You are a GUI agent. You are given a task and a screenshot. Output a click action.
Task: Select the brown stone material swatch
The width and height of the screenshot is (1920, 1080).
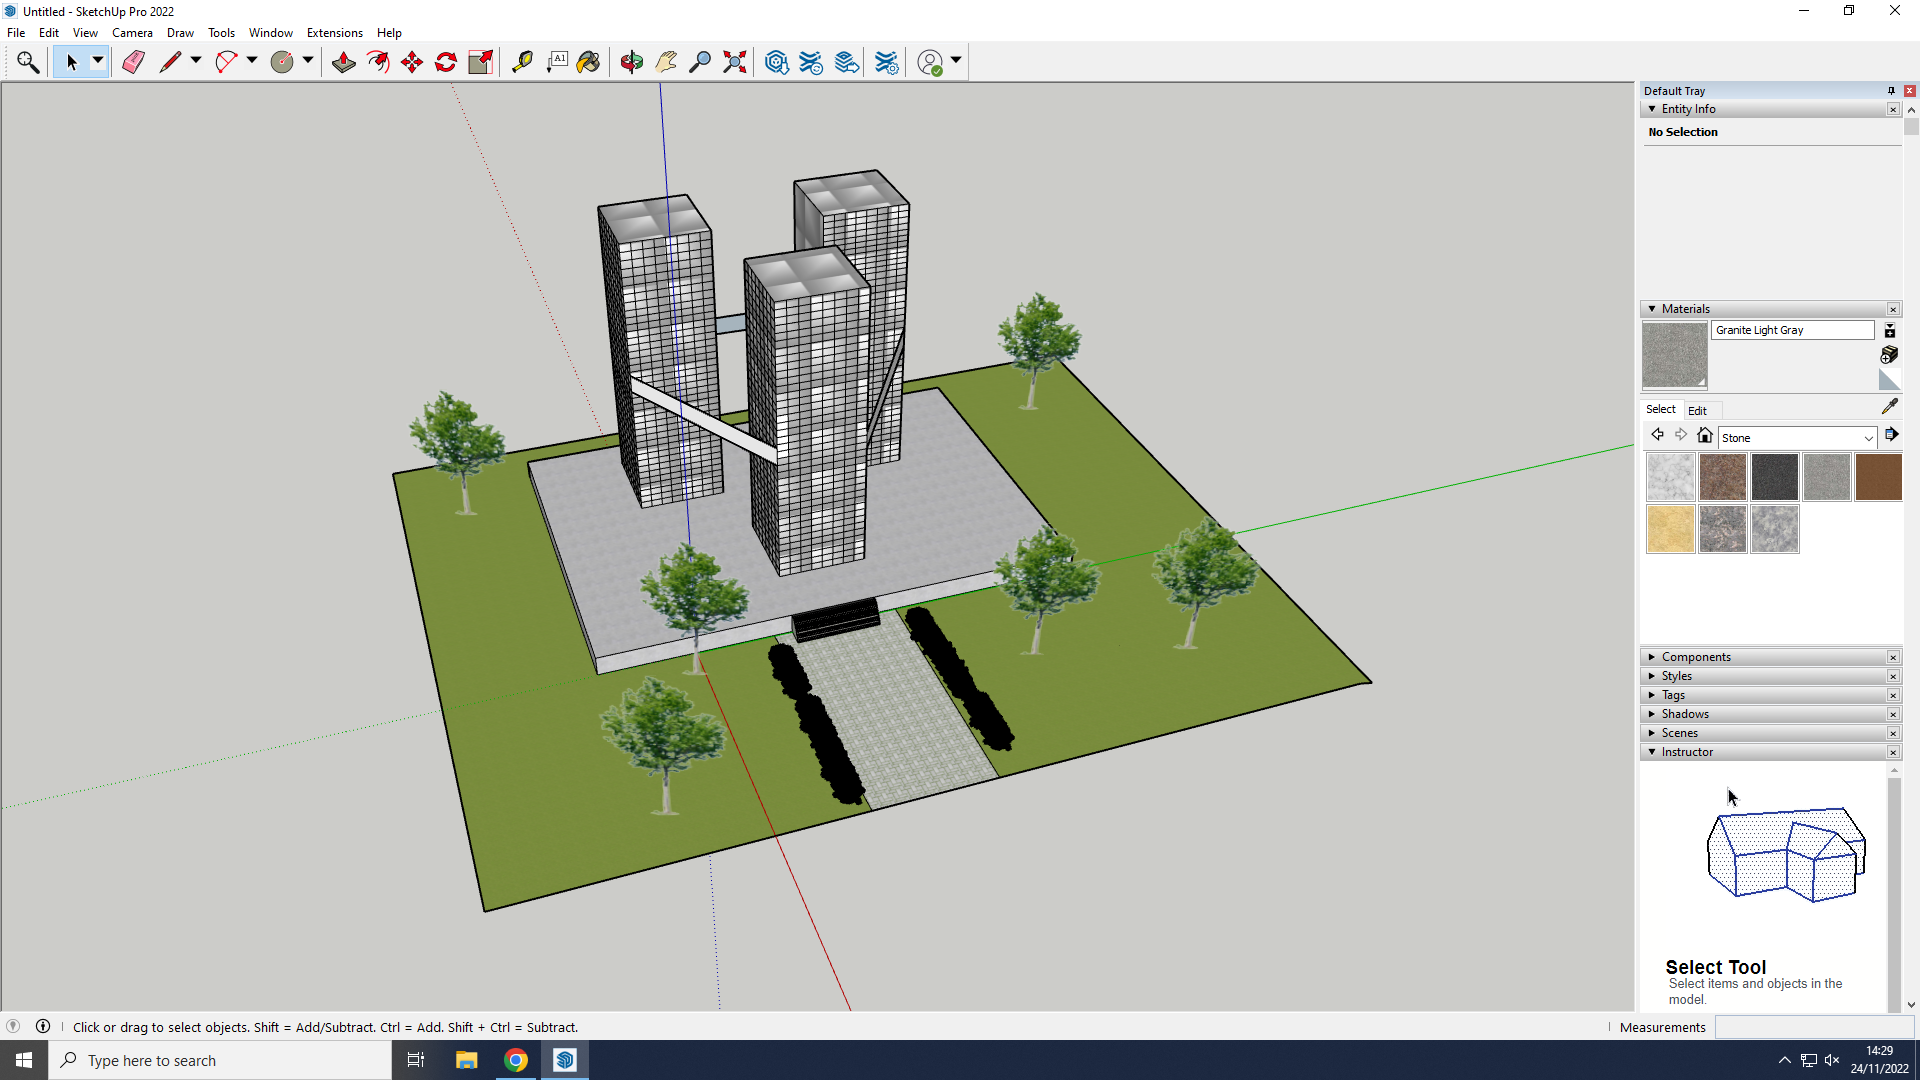coord(1877,477)
